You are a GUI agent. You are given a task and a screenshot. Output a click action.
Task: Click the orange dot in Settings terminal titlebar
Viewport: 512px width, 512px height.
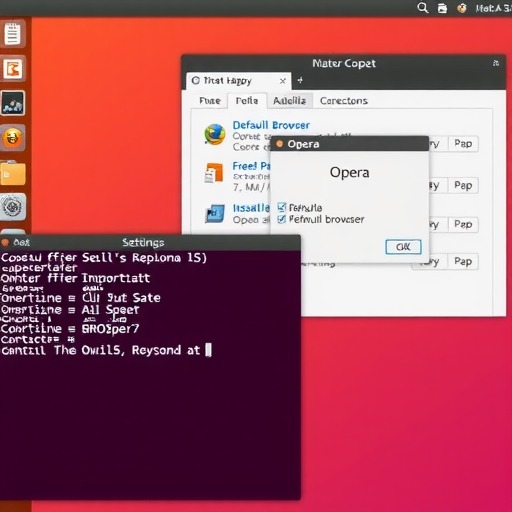click(5, 242)
